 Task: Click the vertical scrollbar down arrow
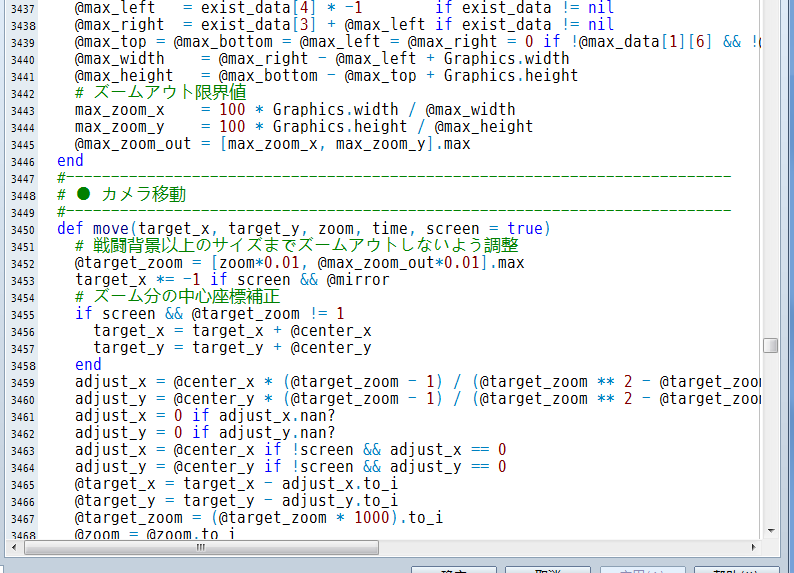coord(771,530)
